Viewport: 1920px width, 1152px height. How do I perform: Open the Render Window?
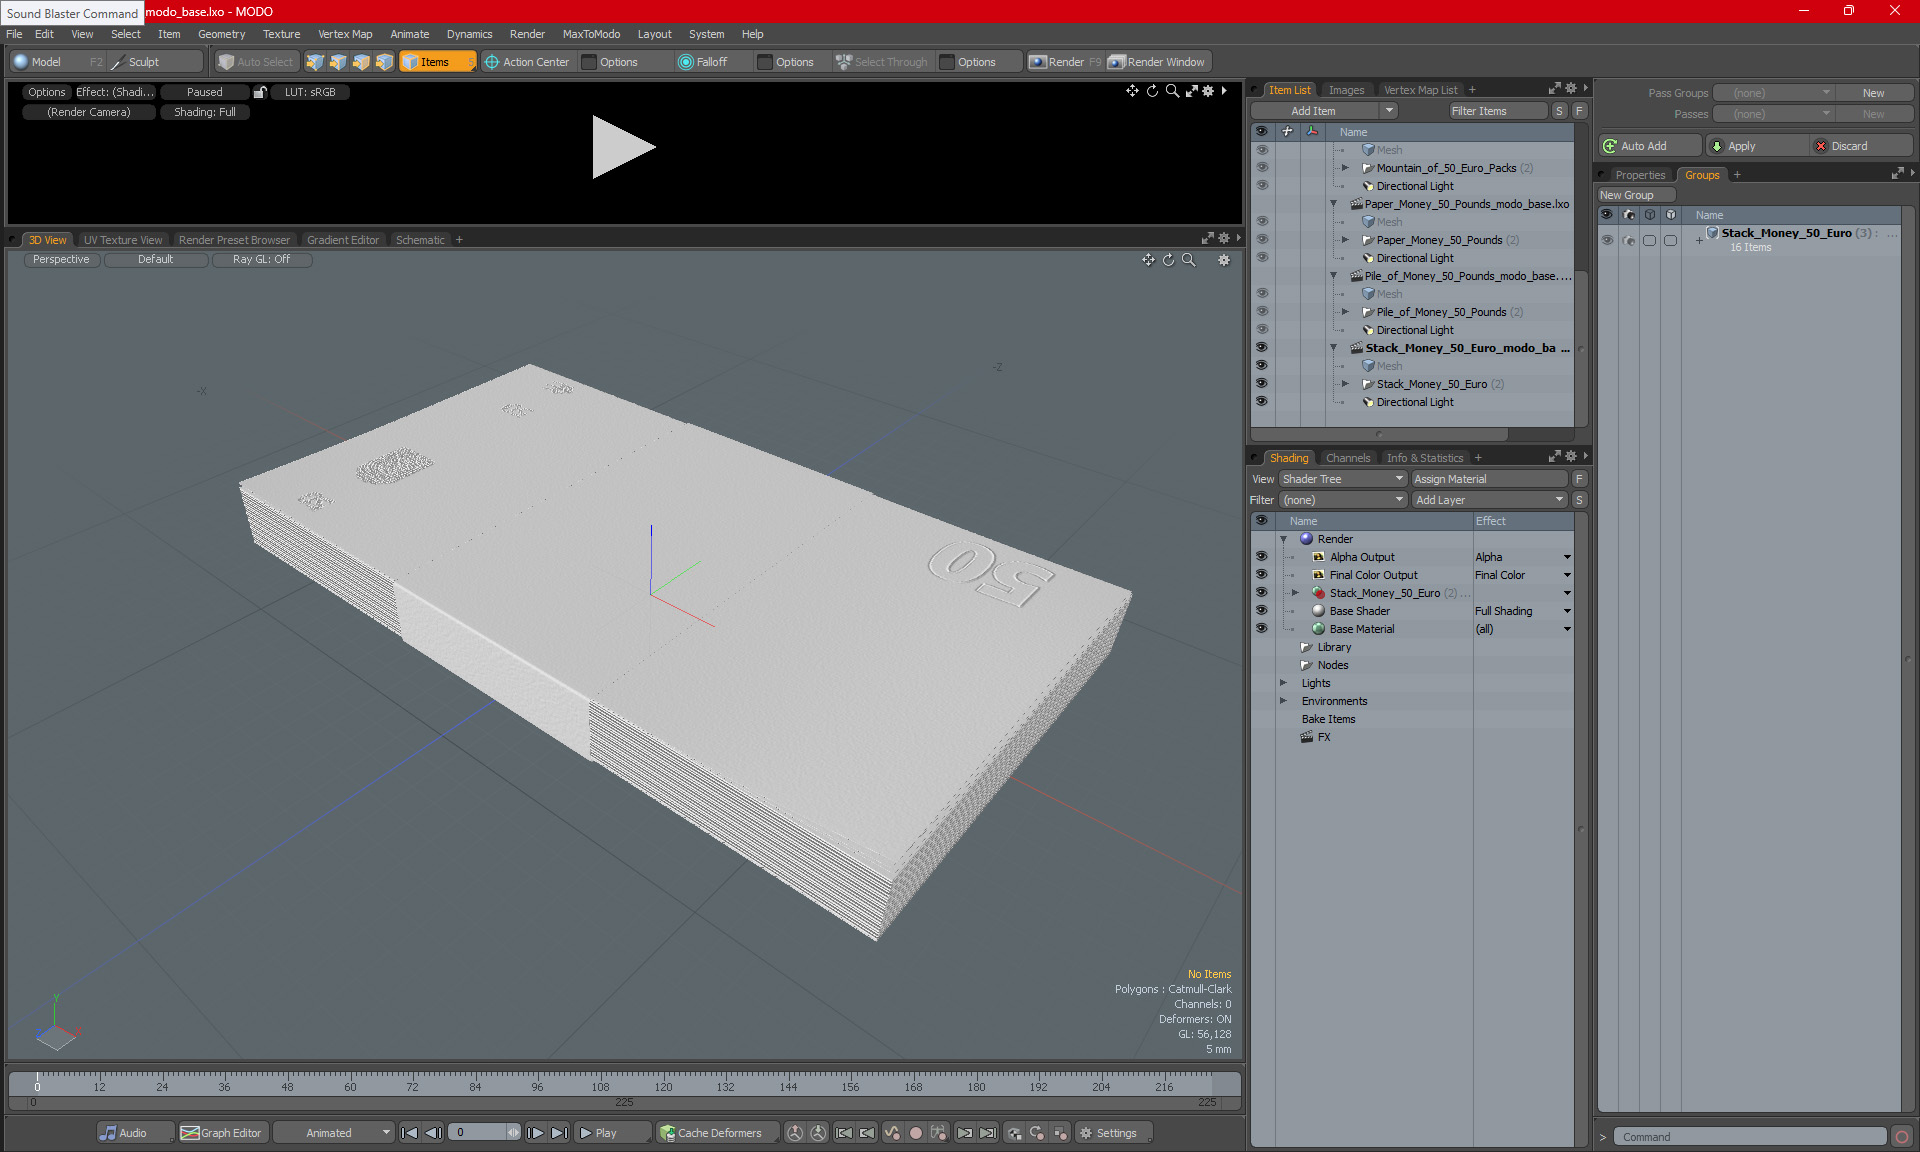(1158, 62)
